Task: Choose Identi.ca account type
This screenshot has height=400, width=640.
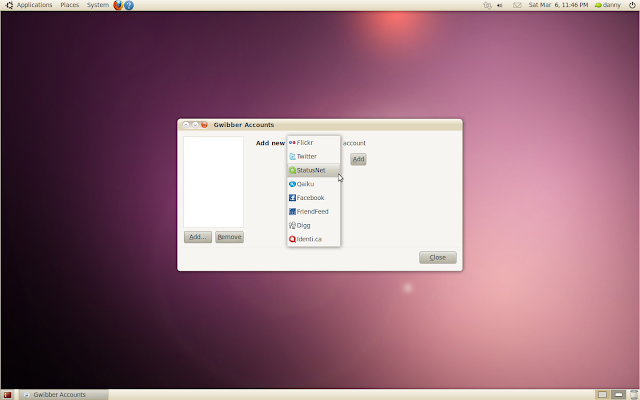Action: click(313, 239)
